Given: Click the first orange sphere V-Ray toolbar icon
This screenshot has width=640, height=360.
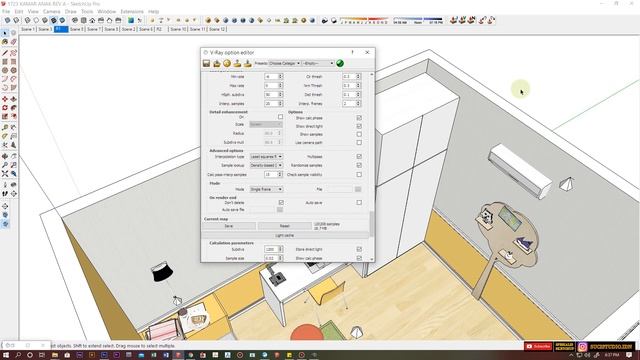Looking at the screenshot, I should click(x=208, y=20).
